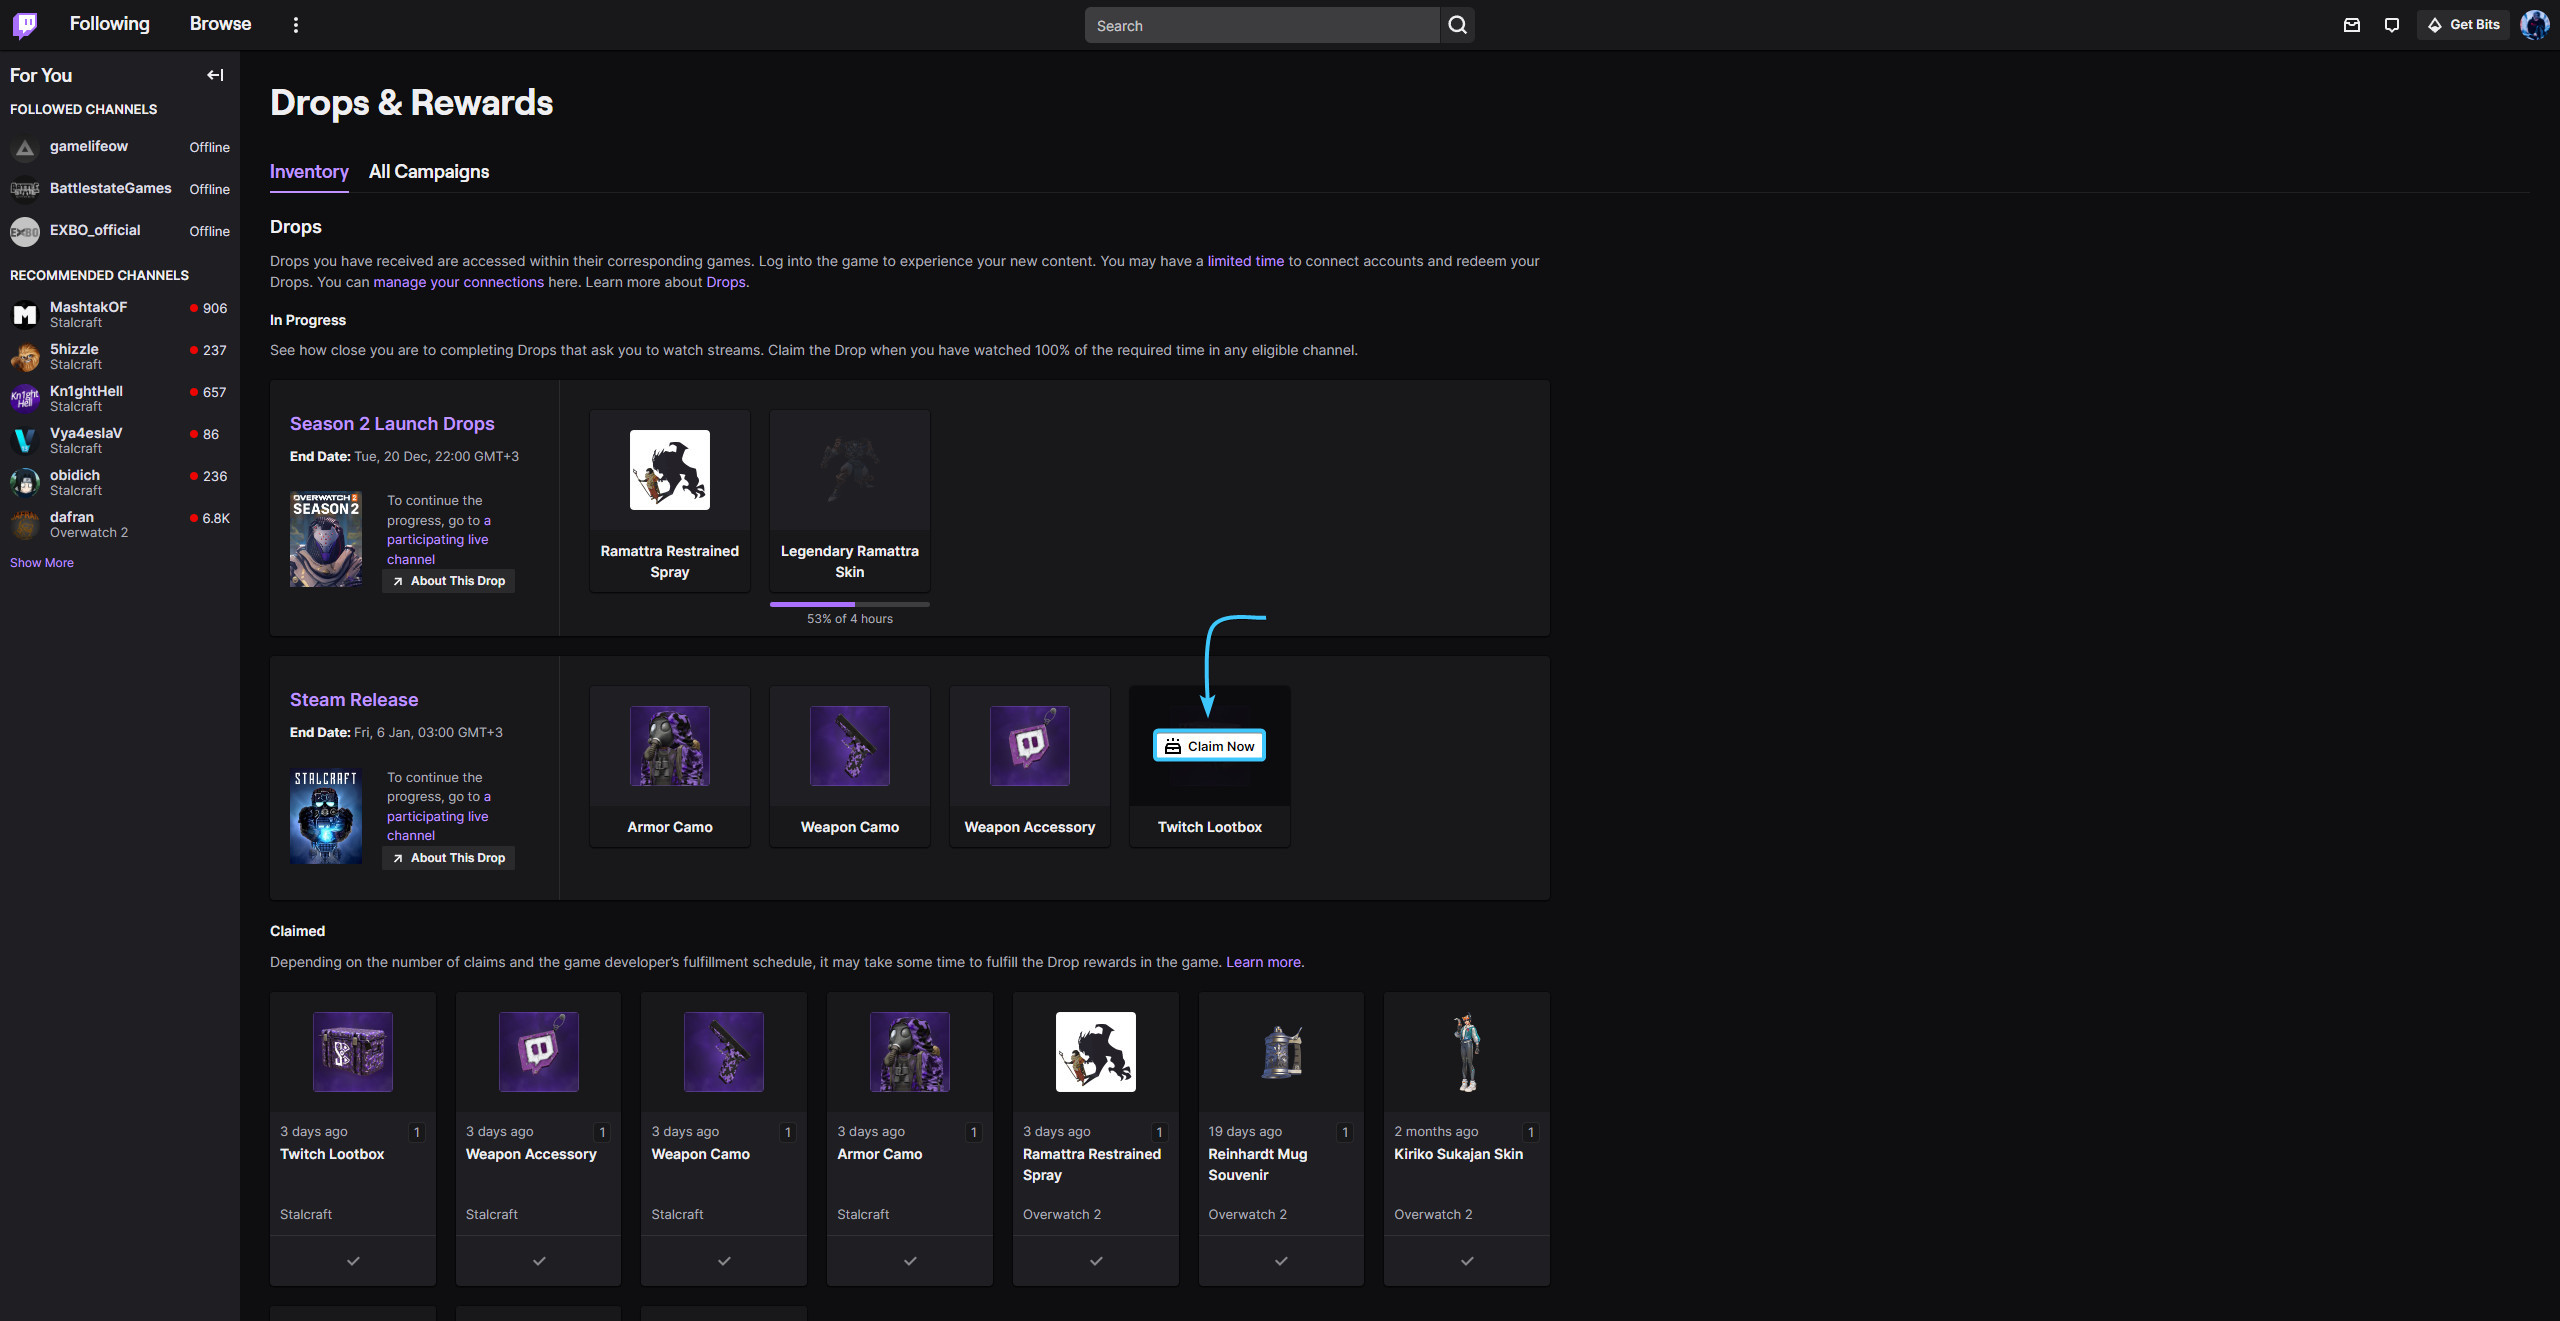
Task: Open Vya4eslaV recommended channel
Action: click(120, 440)
